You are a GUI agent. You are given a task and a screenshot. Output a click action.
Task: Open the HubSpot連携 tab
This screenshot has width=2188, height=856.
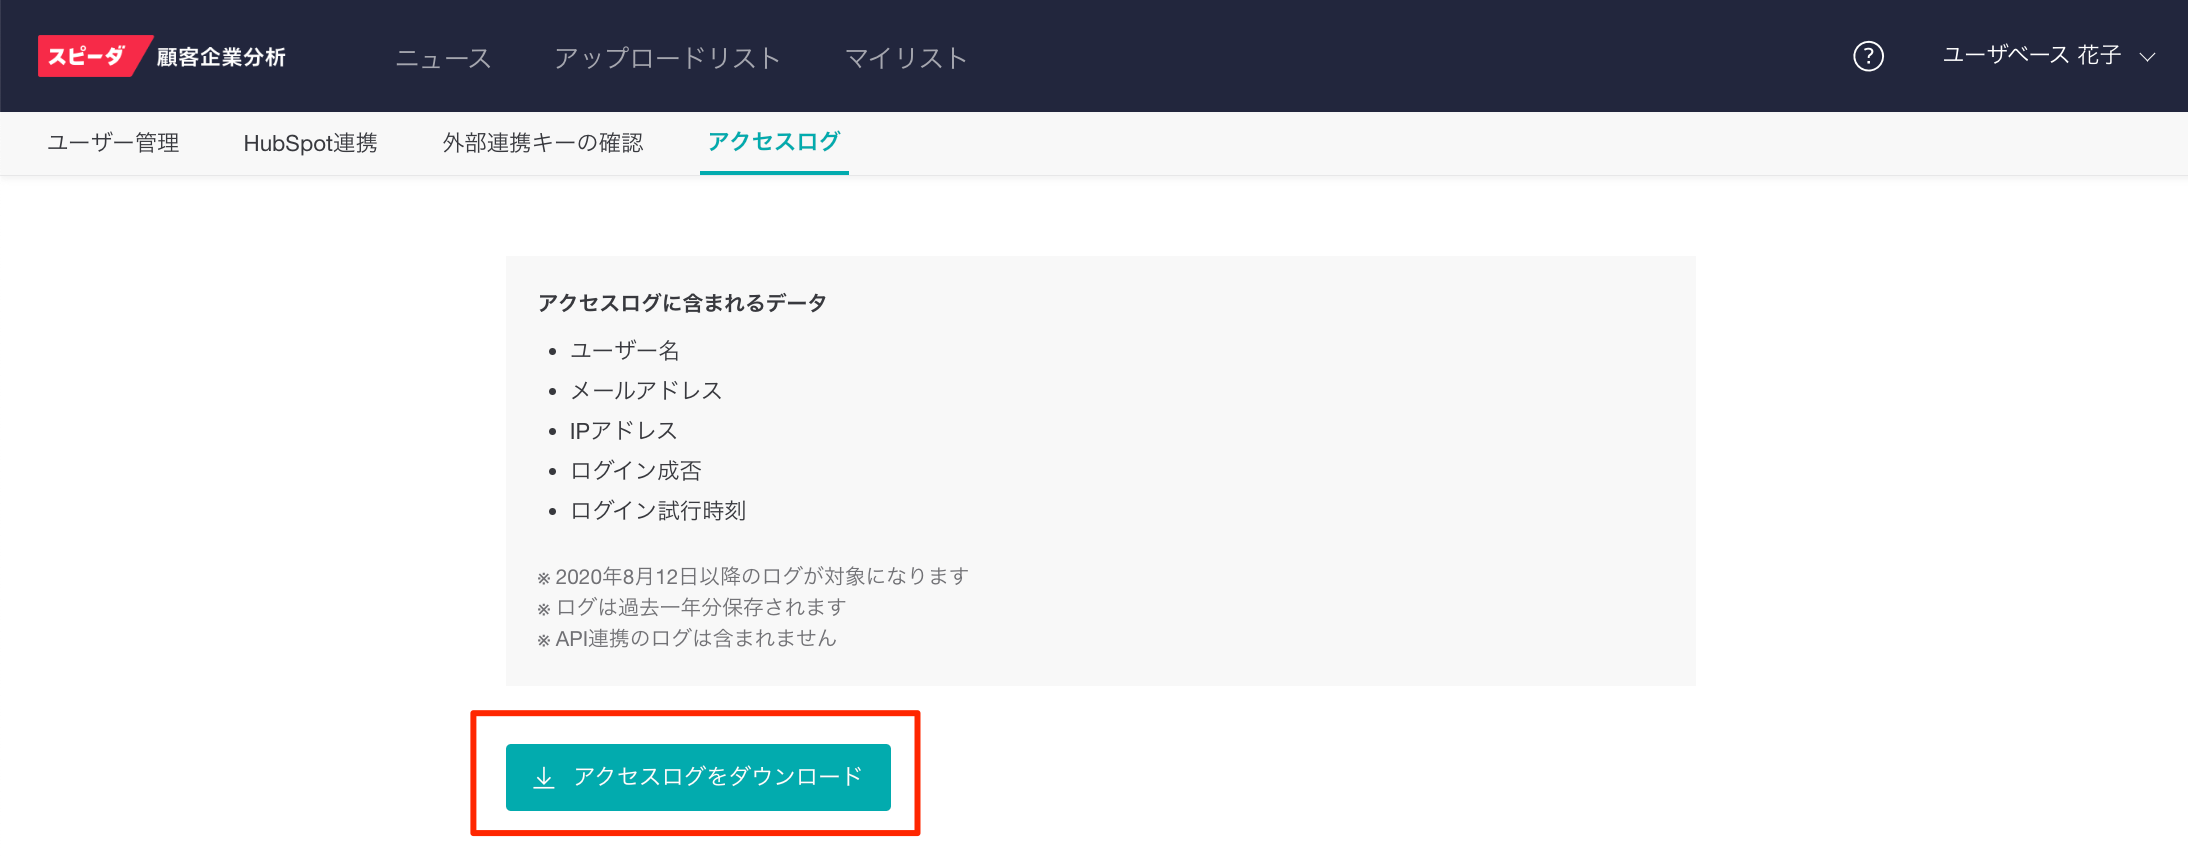pos(310,143)
